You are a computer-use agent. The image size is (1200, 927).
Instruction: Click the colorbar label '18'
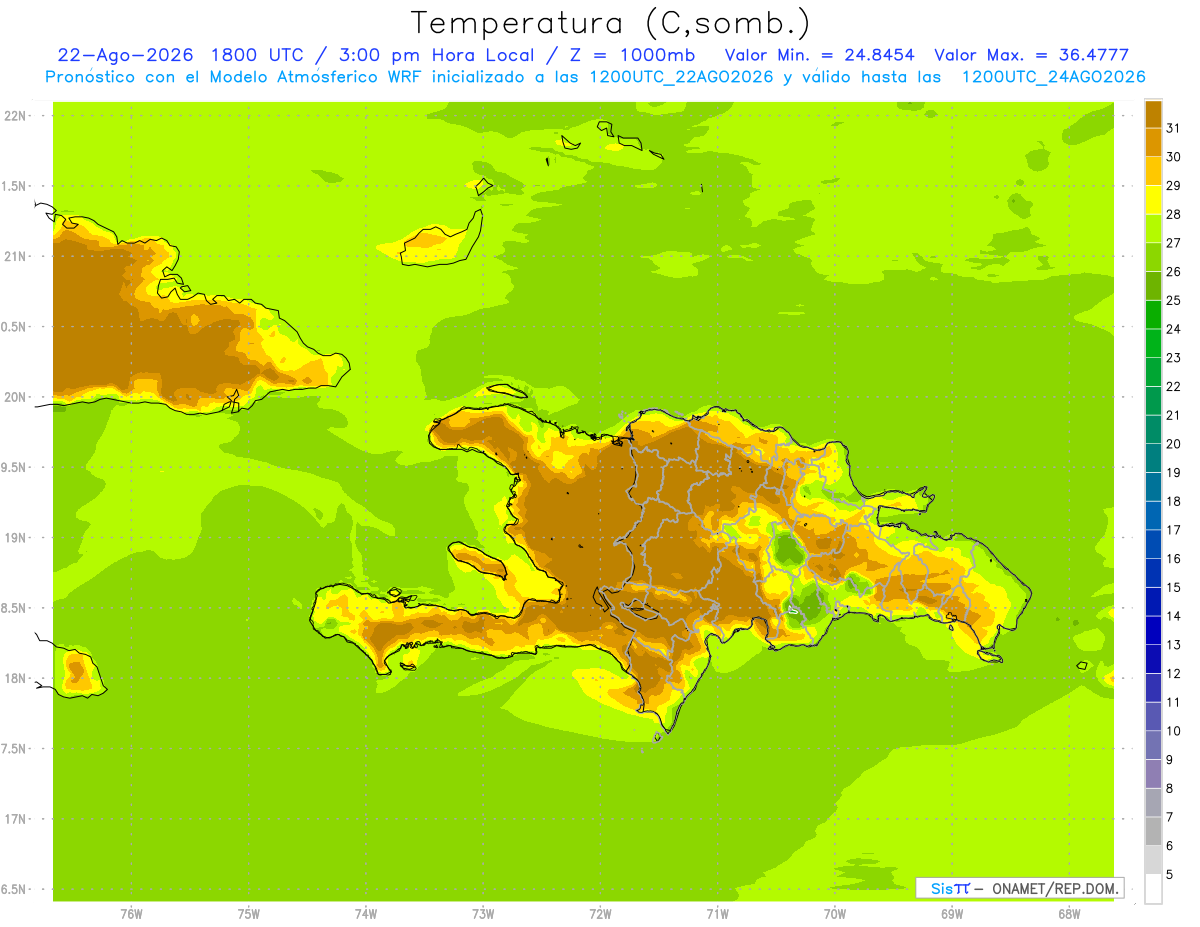pyautogui.click(x=1174, y=501)
